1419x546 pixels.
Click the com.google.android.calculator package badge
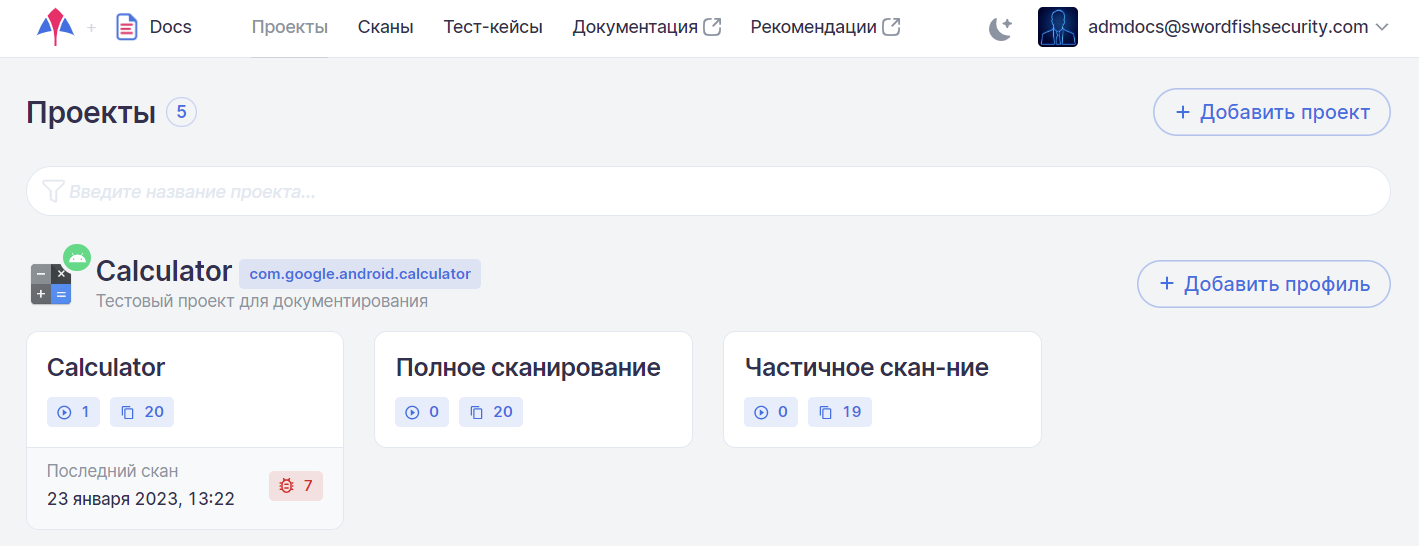[x=359, y=274]
